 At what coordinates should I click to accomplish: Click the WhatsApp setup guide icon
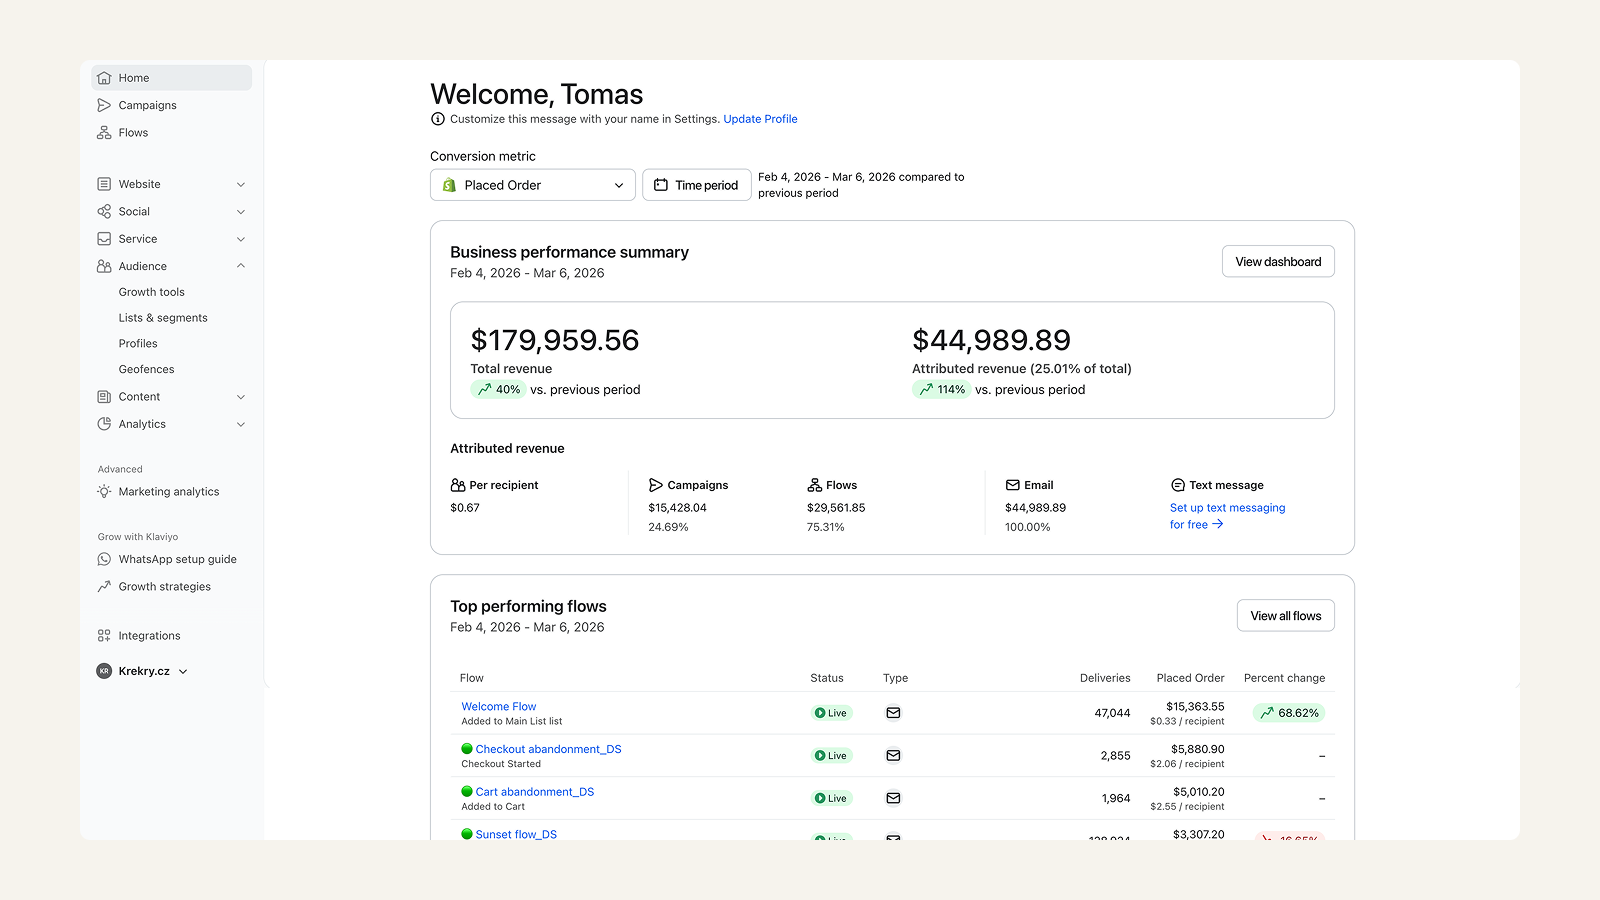point(104,560)
